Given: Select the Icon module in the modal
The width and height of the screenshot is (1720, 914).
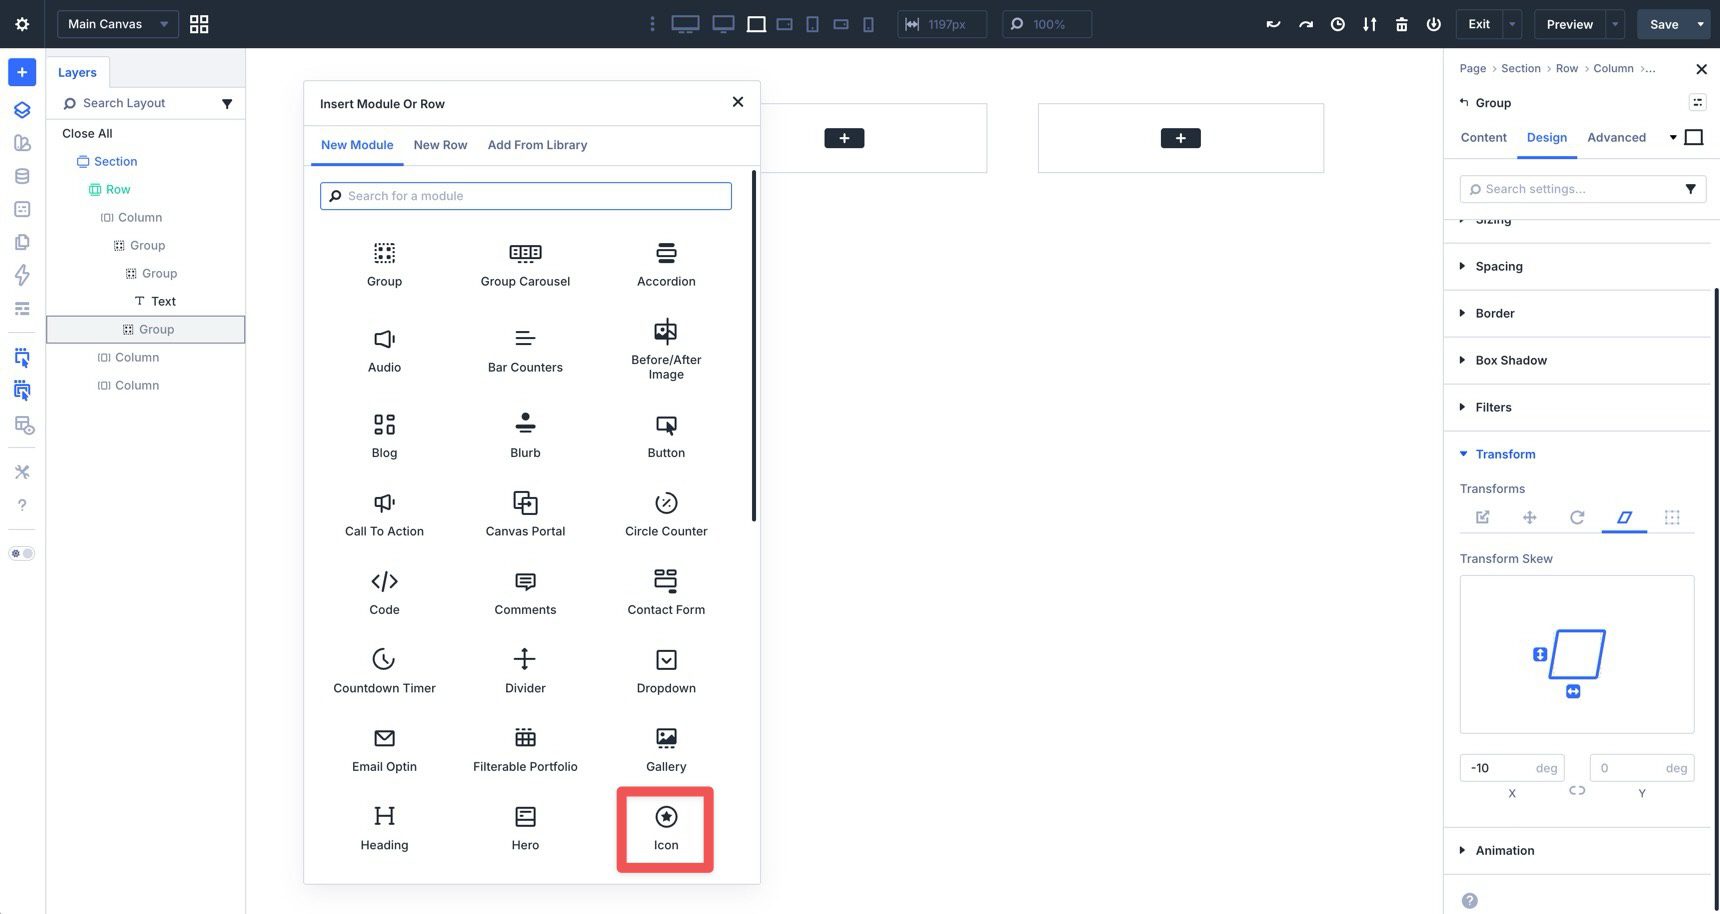Looking at the screenshot, I should (x=665, y=828).
